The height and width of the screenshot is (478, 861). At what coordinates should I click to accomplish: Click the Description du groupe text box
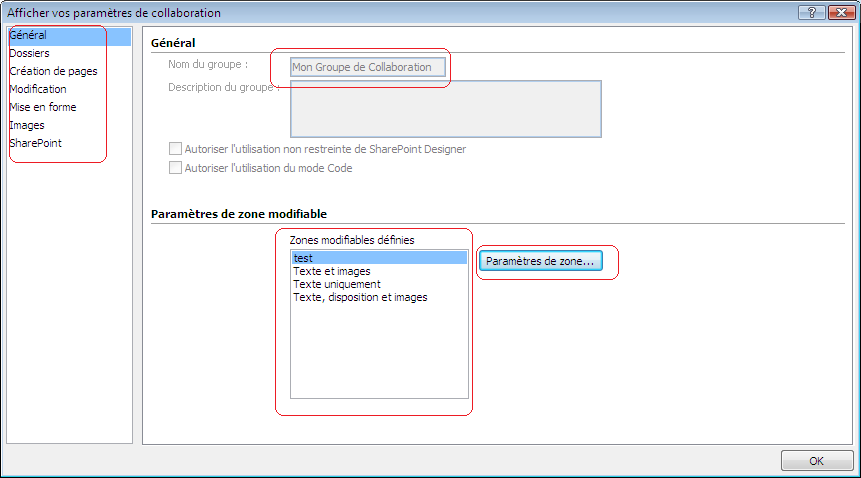(445, 108)
